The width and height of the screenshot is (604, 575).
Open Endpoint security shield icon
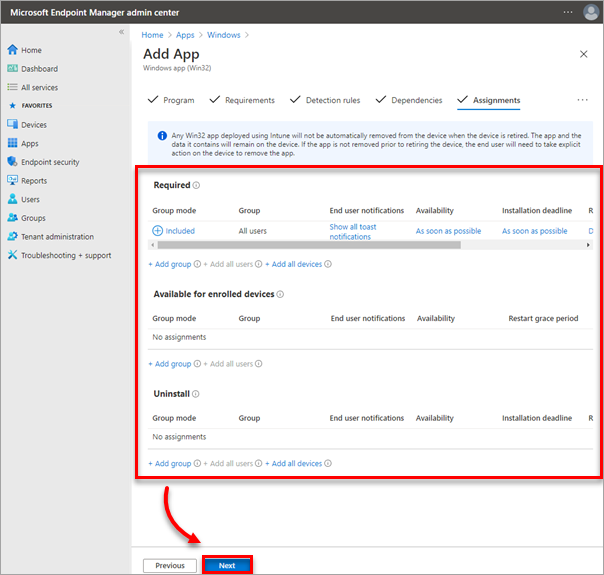point(13,162)
